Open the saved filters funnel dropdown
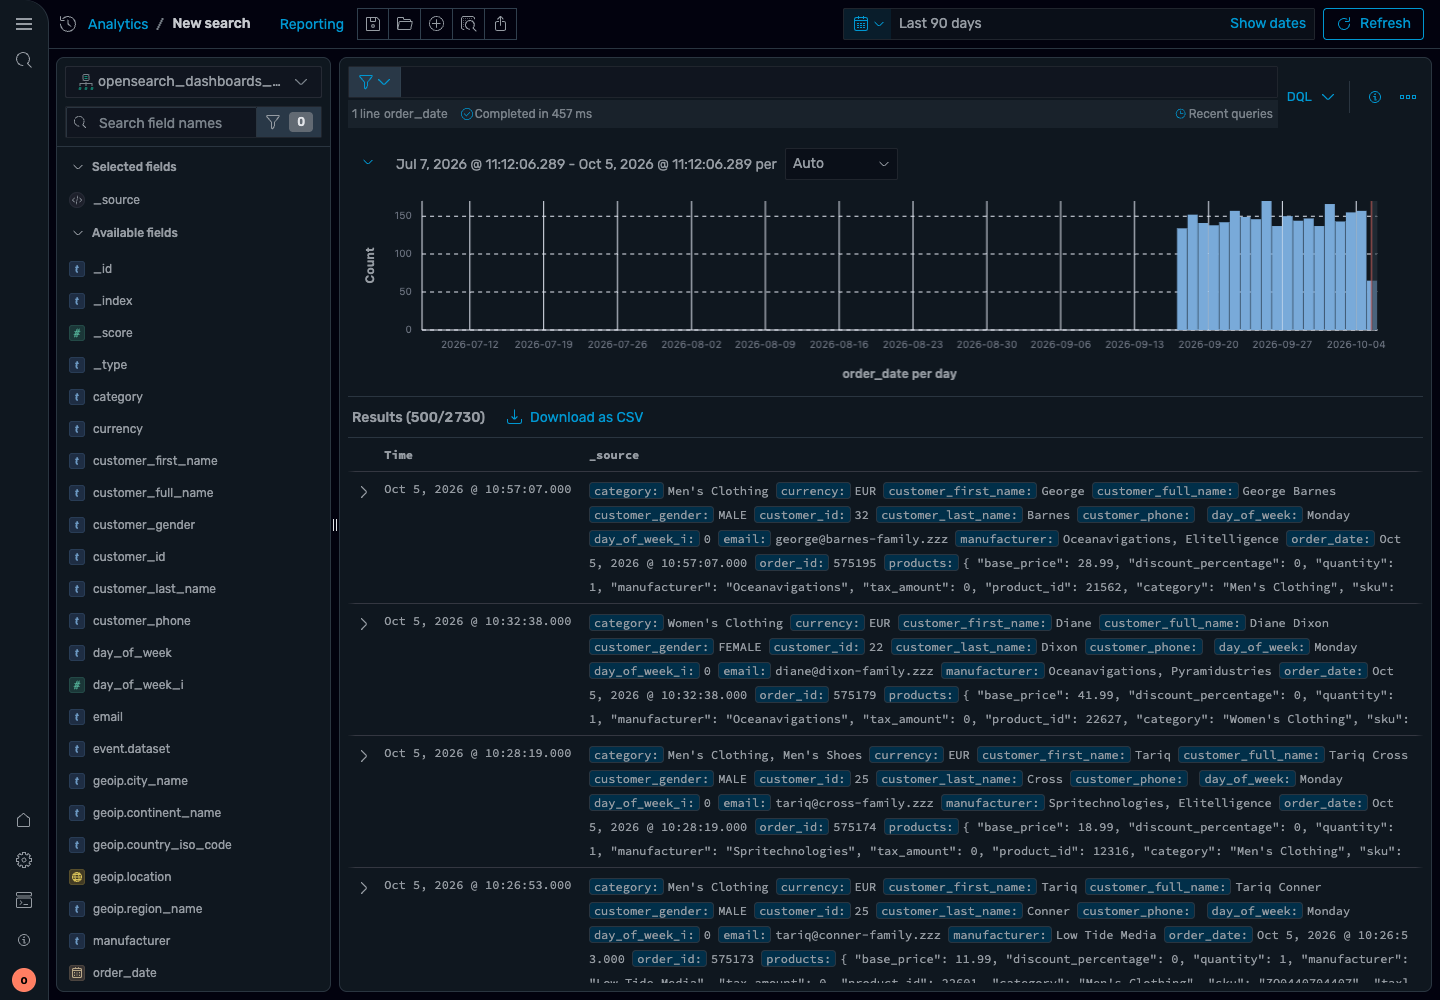The image size is (1440, 1000). (375, 82)
